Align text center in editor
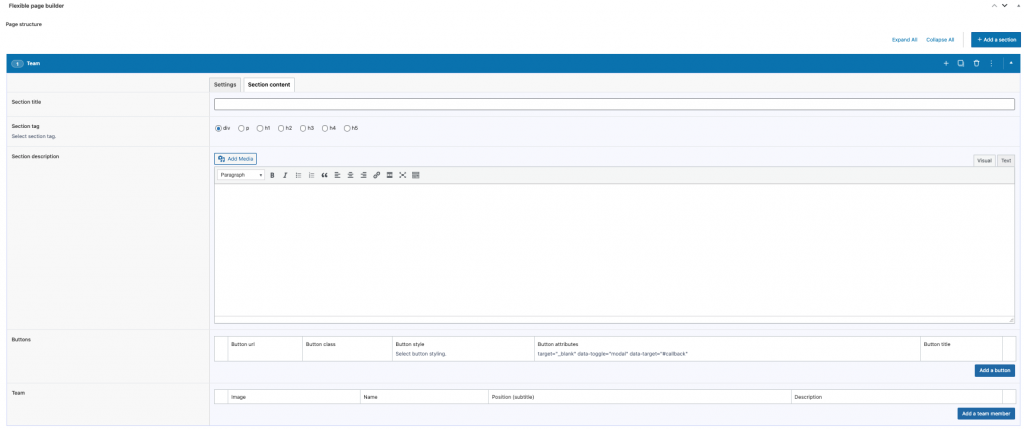 pyautogui.click(x=351, y=175)
